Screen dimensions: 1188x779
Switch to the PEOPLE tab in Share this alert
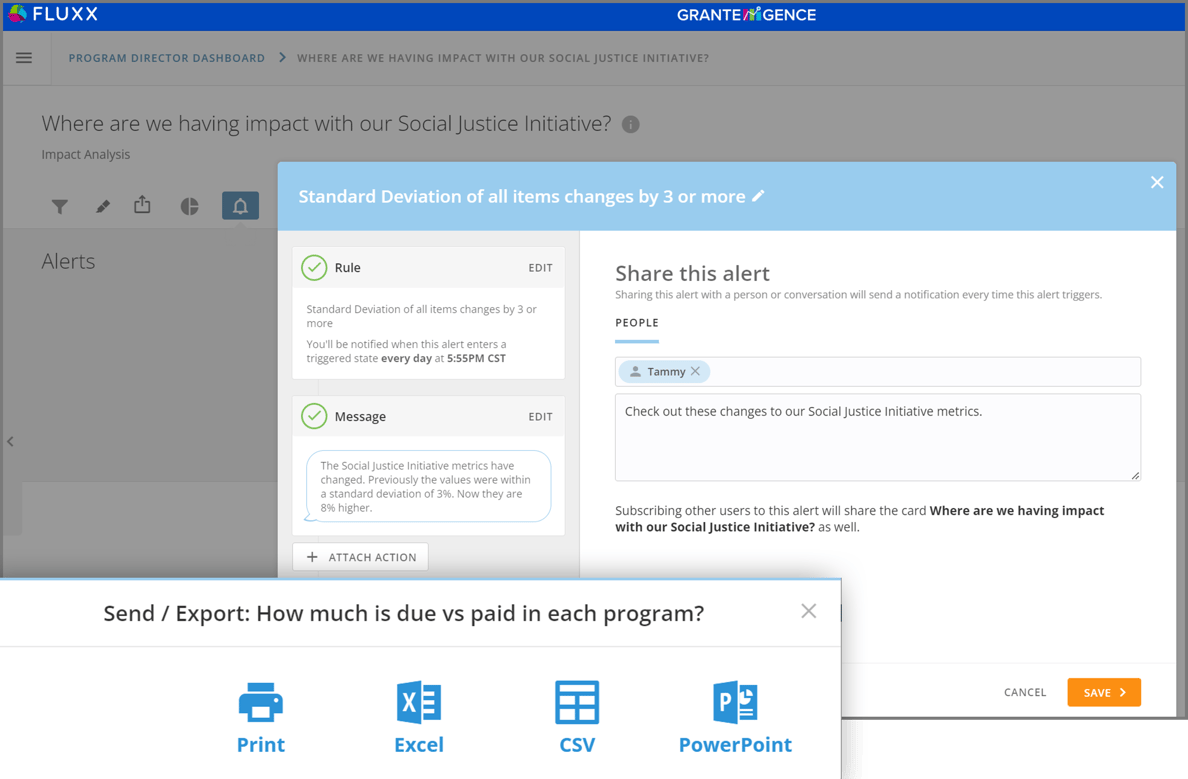(x=637, y=322)
